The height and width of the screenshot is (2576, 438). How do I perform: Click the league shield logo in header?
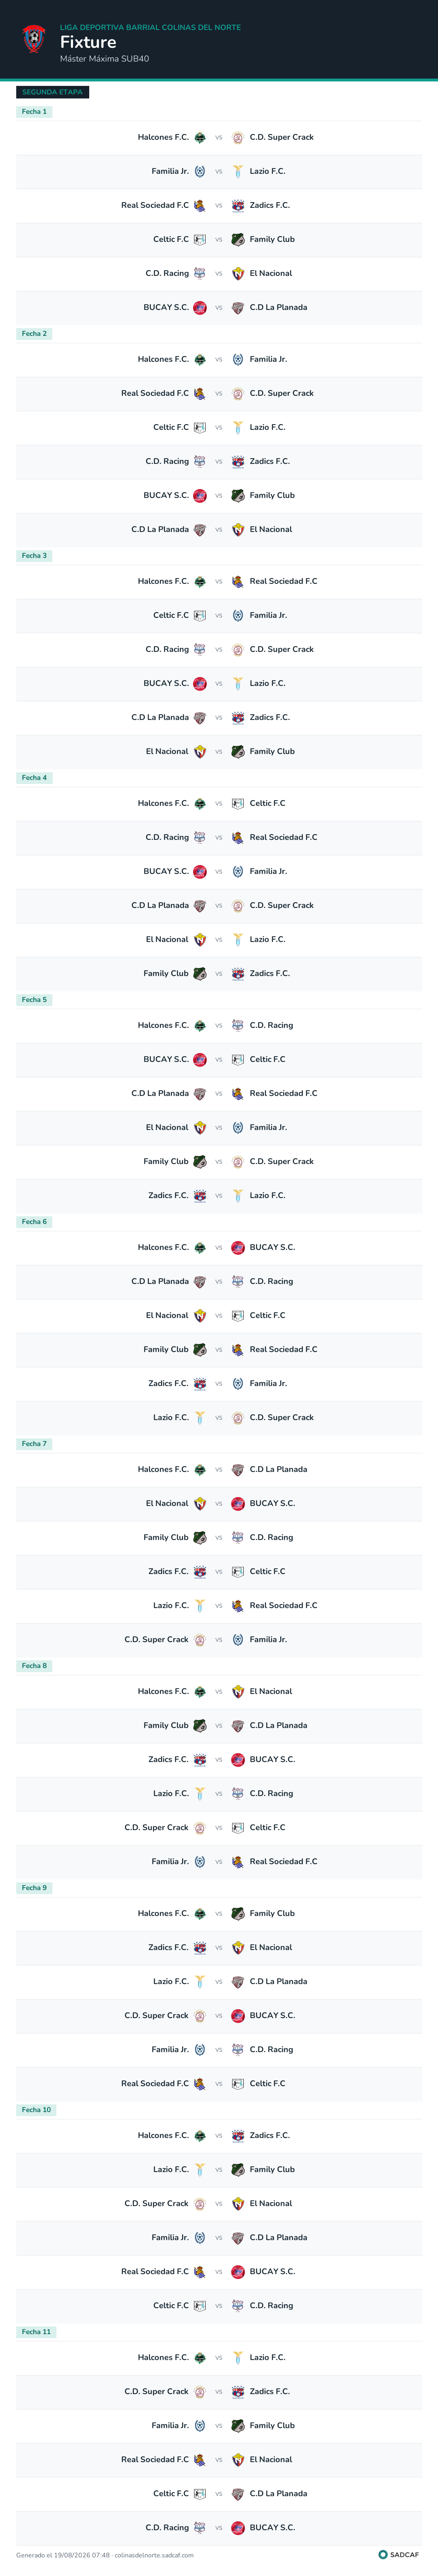click(x=34, y=39)
